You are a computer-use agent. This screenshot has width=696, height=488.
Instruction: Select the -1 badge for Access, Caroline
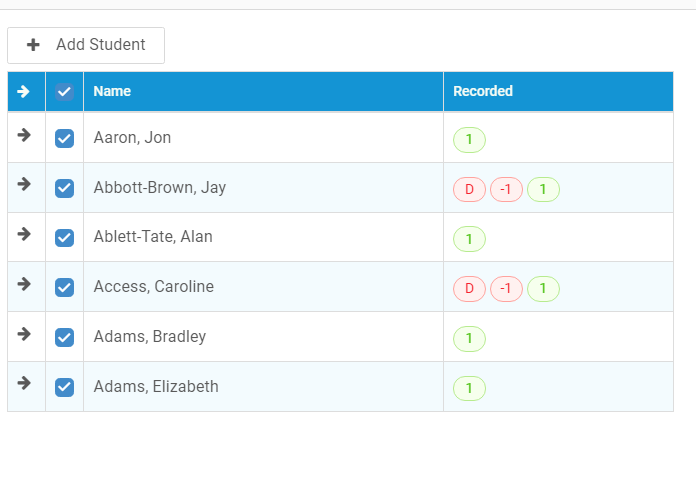click(x=506, y=289)
